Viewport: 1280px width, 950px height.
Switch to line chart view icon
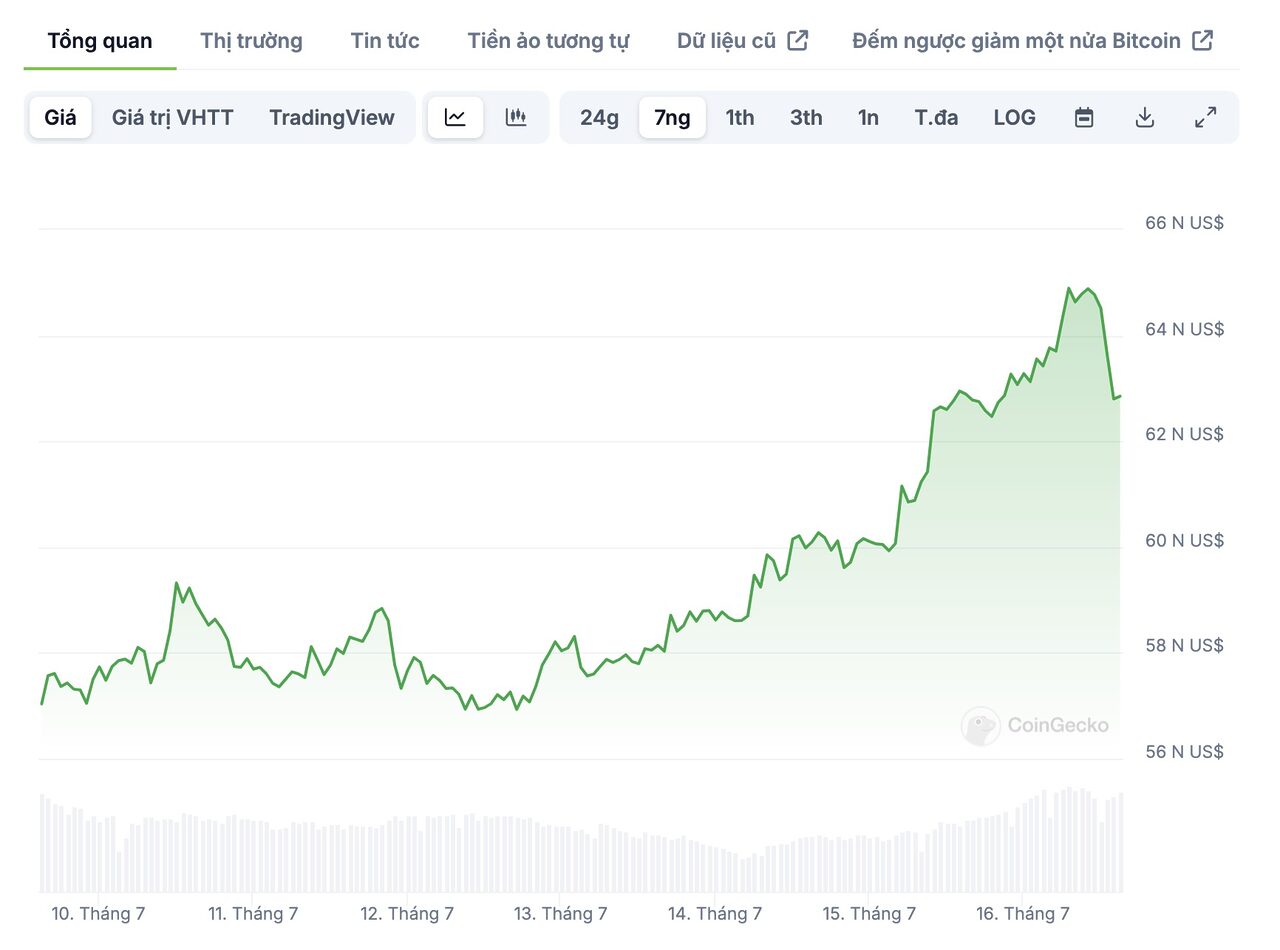tap(455, 117)
